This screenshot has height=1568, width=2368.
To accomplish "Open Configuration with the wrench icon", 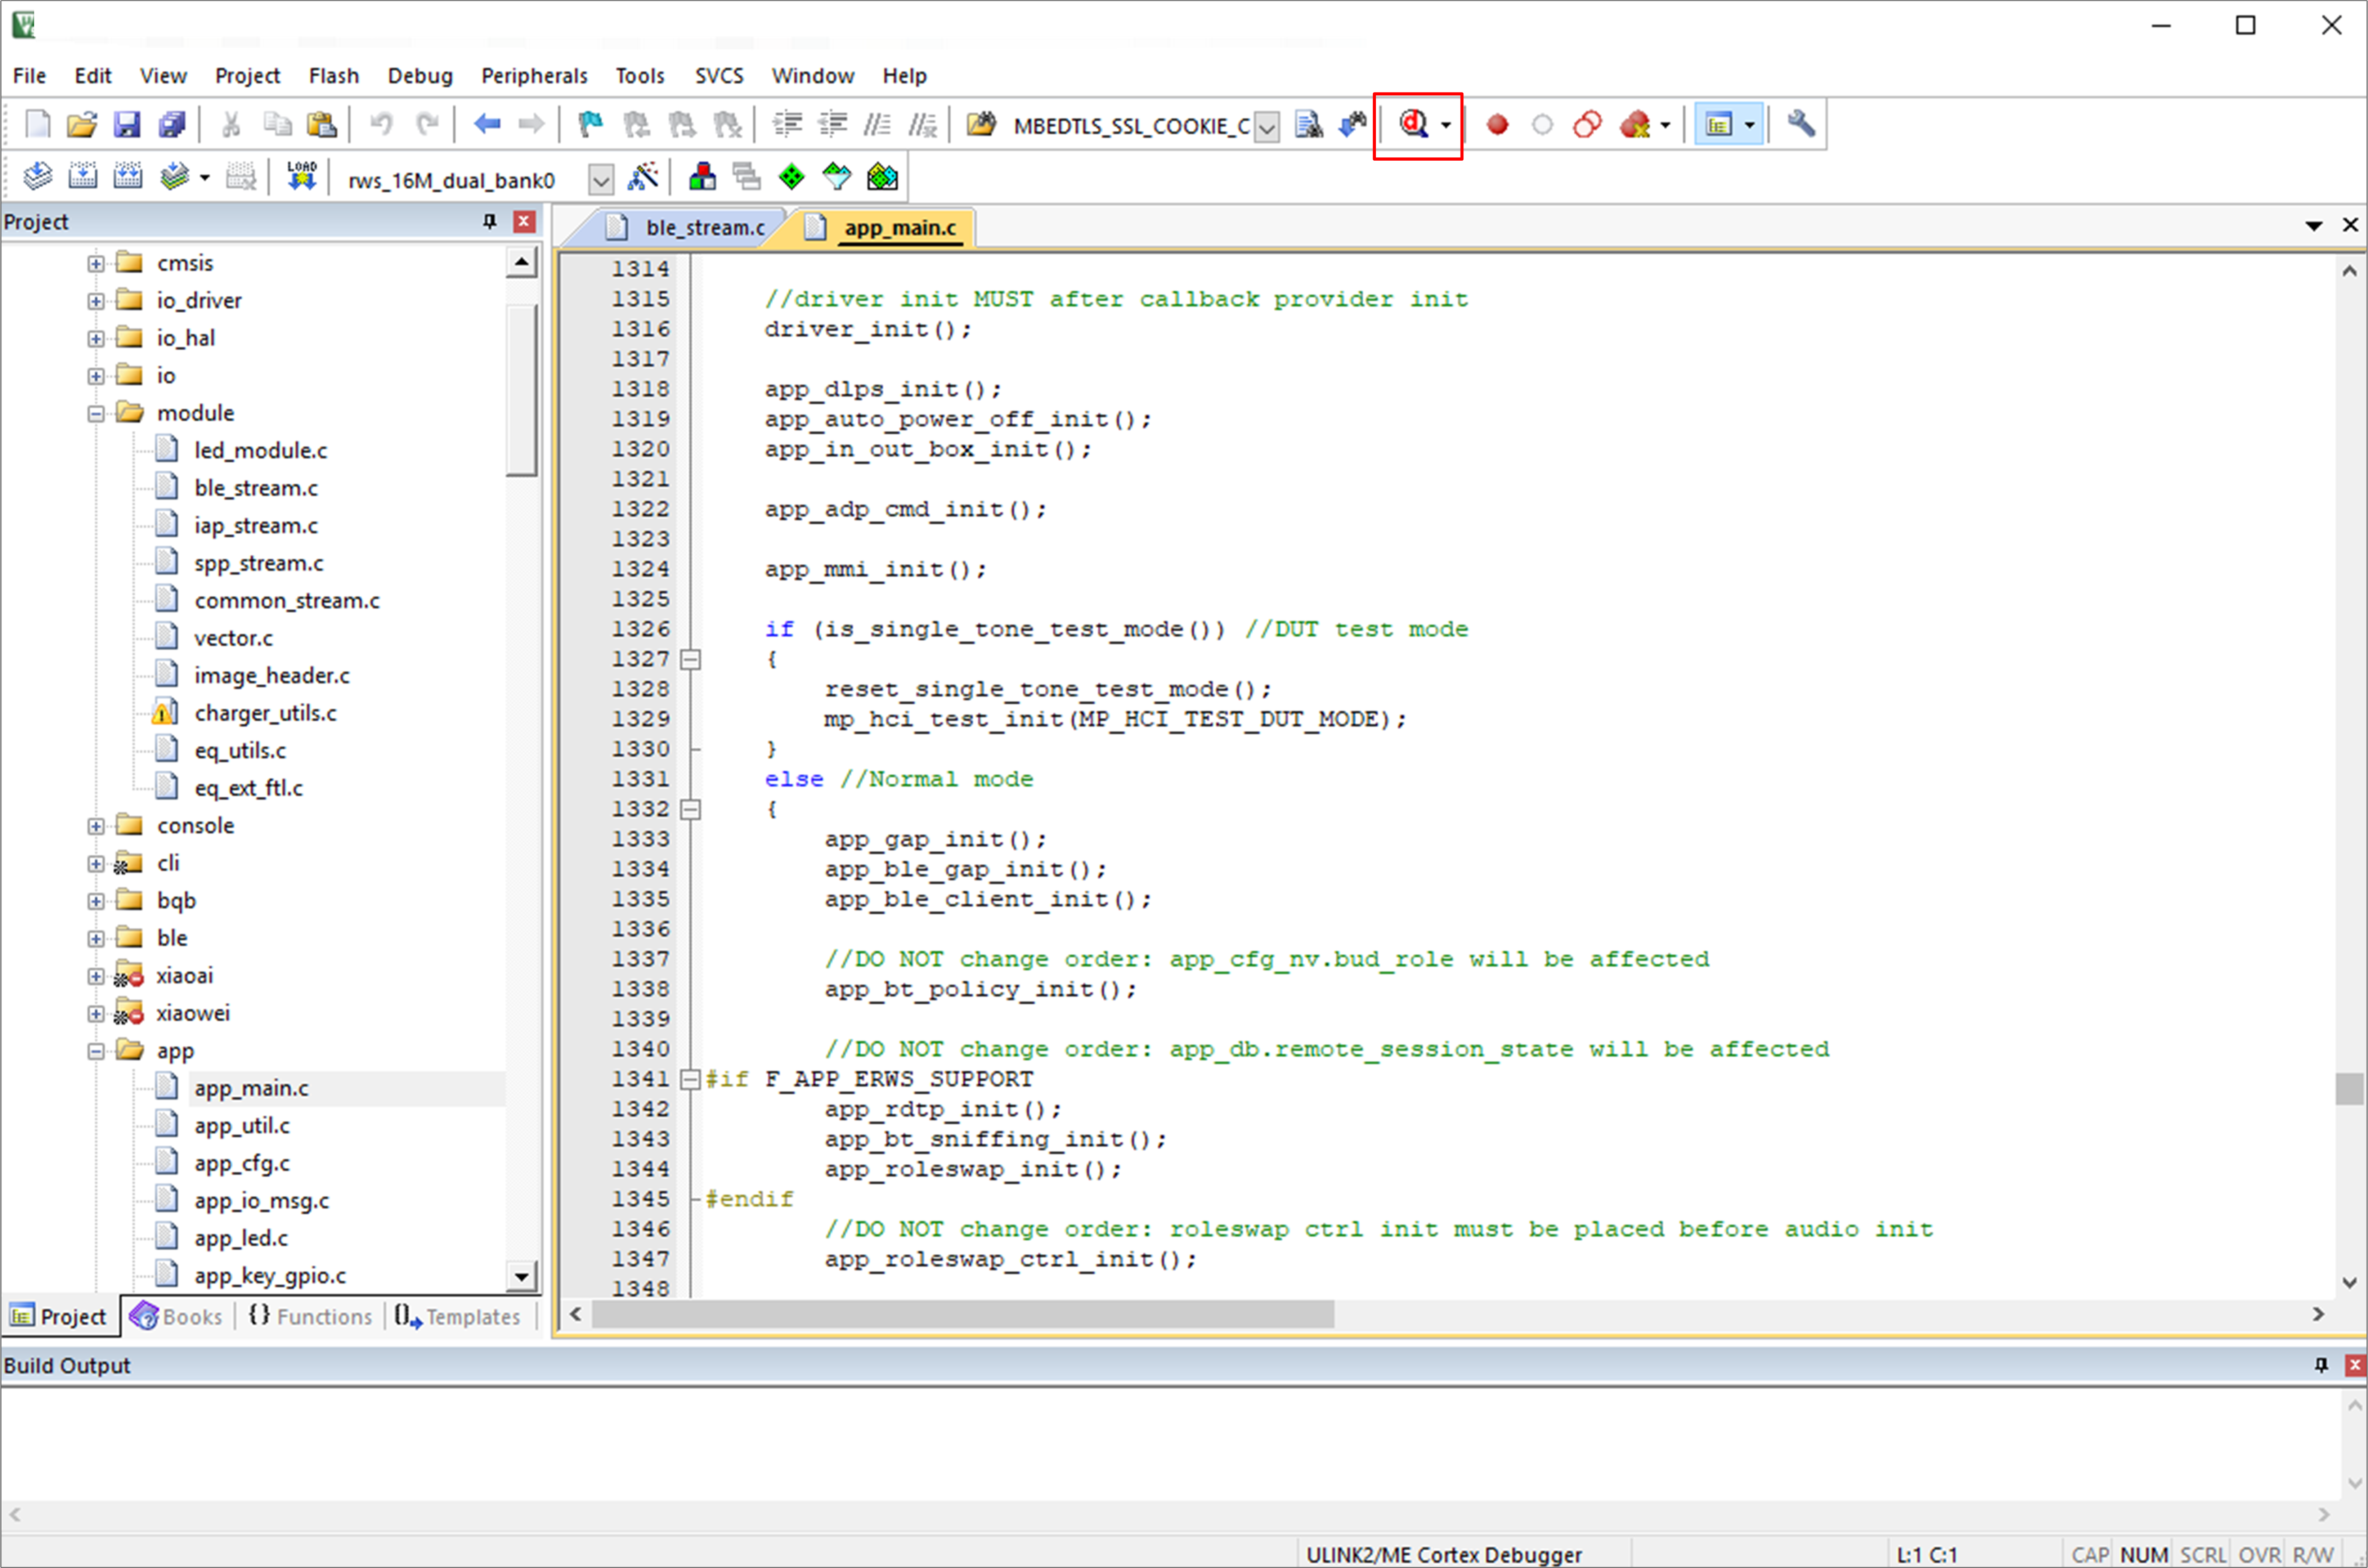I will [1801, 124].
